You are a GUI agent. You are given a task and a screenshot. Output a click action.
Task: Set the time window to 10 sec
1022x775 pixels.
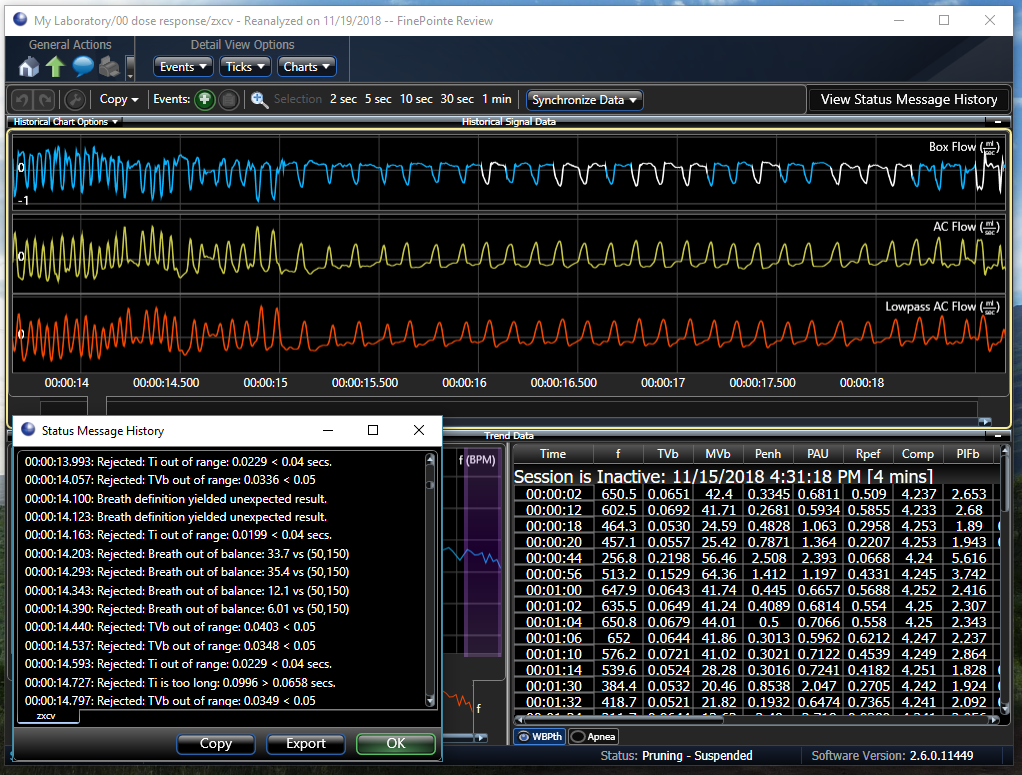pyautogui.click(x=416, y=99)
